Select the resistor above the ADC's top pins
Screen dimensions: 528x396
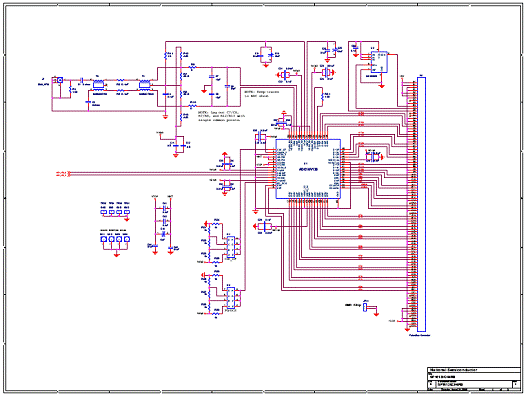[322, 97]
